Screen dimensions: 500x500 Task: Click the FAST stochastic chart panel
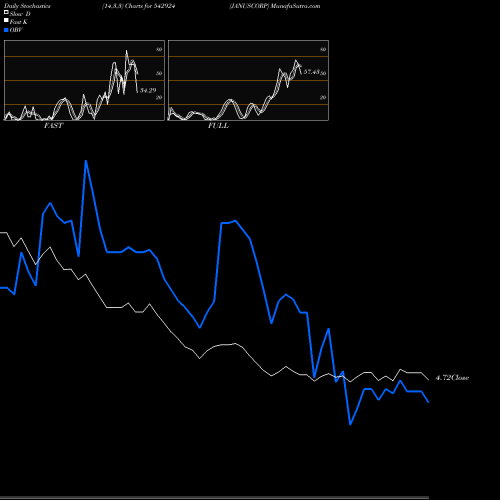tap(84, 80)
